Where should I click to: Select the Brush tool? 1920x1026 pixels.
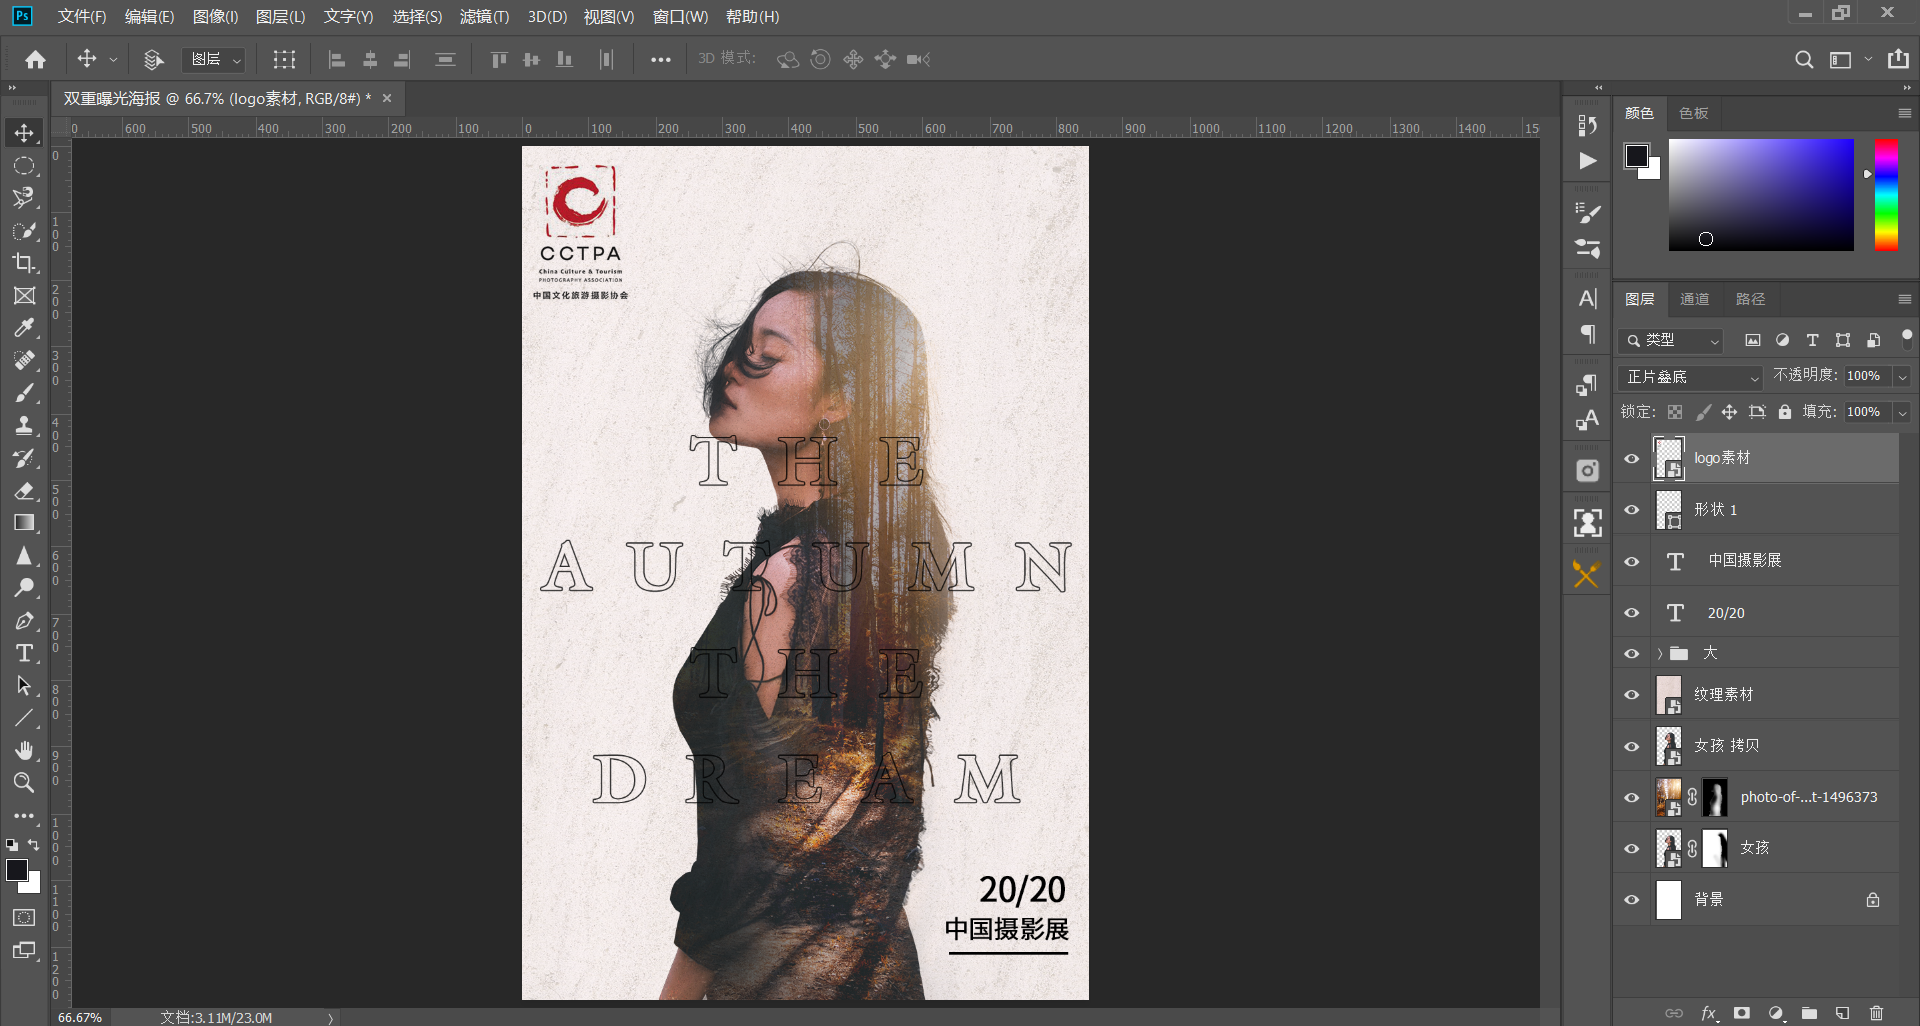[24, 393]
